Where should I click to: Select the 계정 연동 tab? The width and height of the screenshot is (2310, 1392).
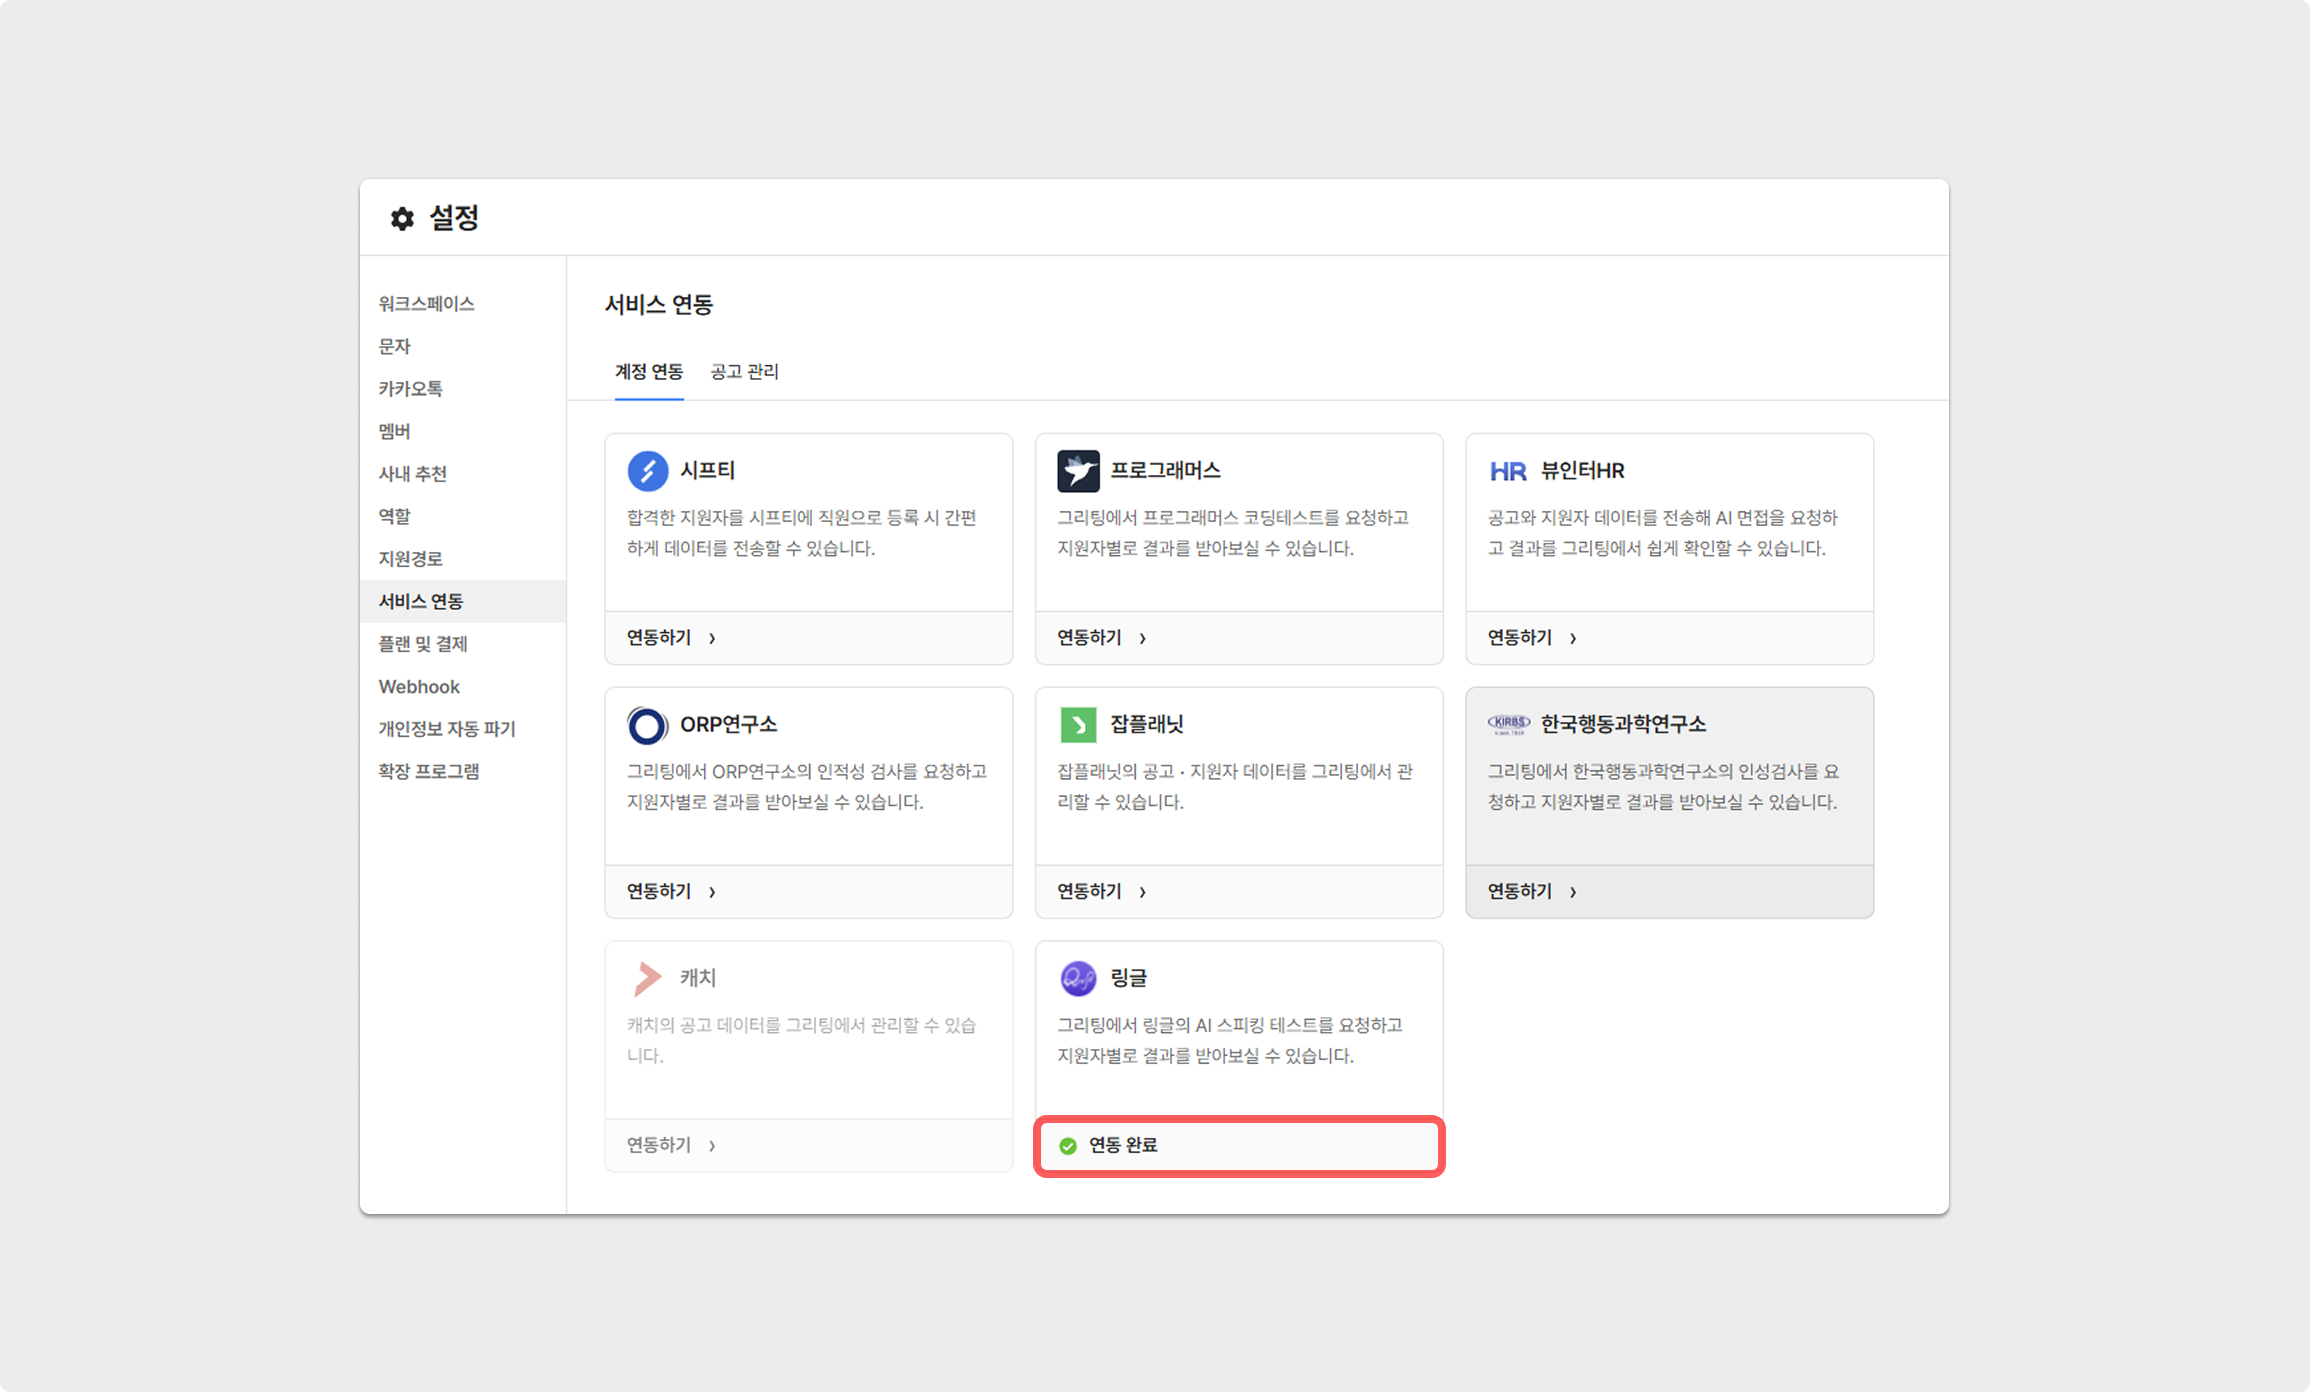click(648, 372)
